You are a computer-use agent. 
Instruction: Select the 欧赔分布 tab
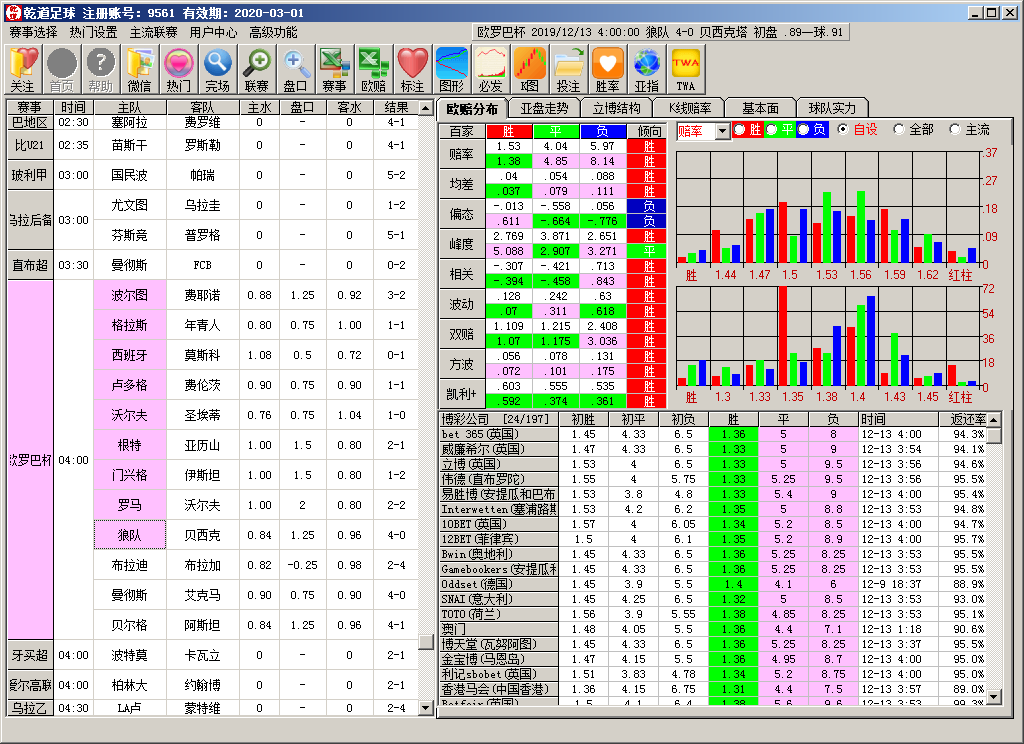tap(472, 108)
